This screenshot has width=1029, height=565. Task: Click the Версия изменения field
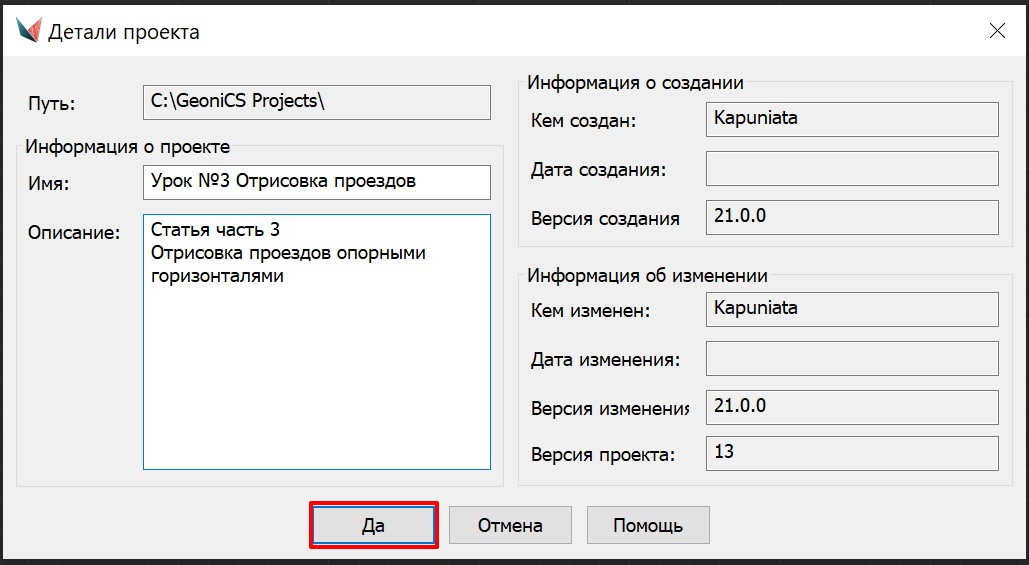pyautogui.click(x=851, y=407)
